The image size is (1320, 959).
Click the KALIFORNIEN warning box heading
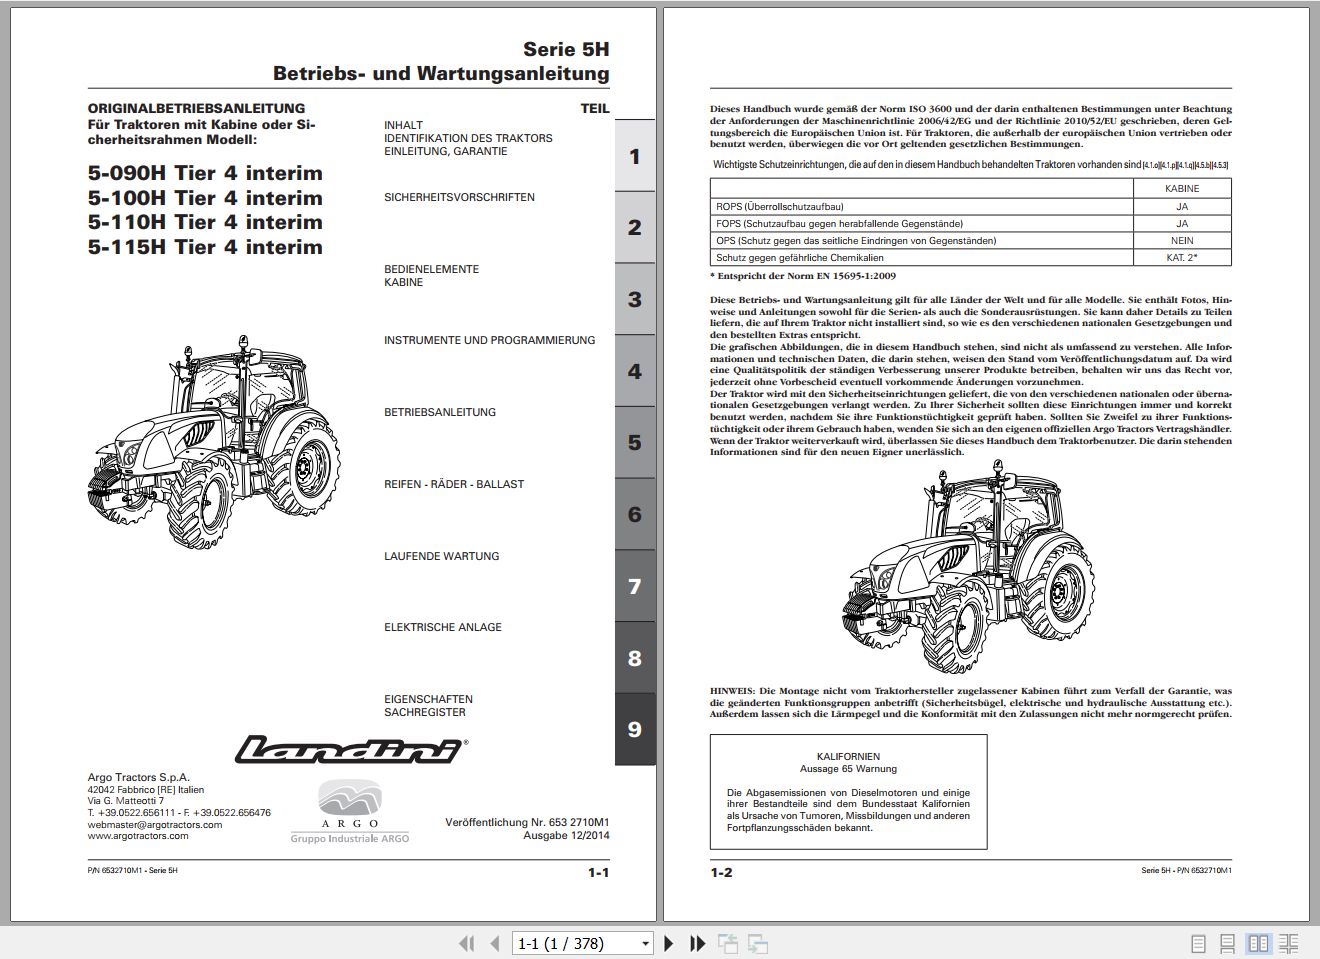point(848,757)
